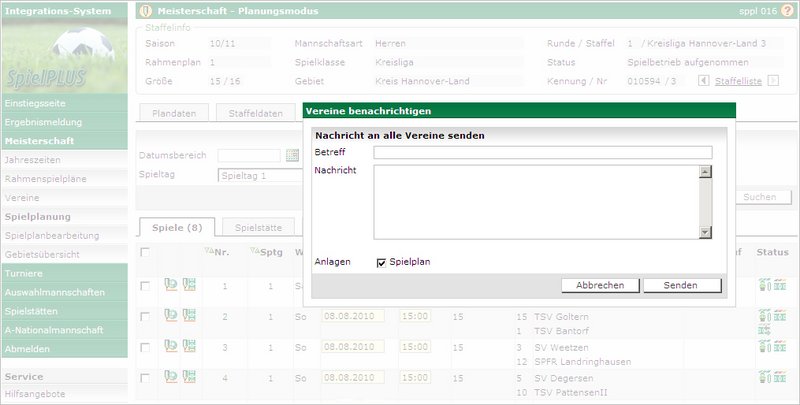
Task: Click the Meisterschaft header info icon
Action: tap(146, 11)
